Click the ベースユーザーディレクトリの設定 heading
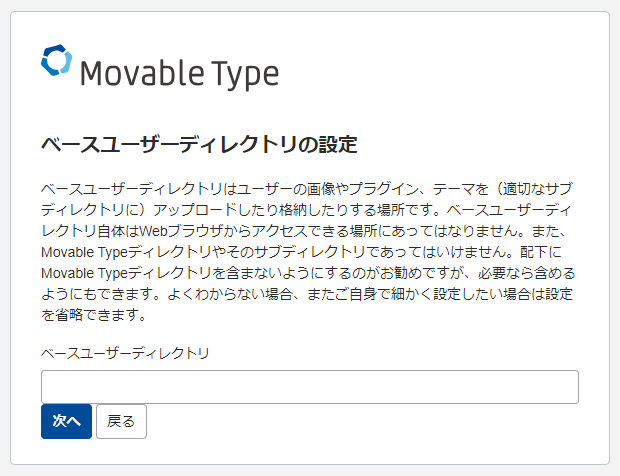The width and height of the screenshot is (620, 476). pyautogui.click(x=199, y=144)
